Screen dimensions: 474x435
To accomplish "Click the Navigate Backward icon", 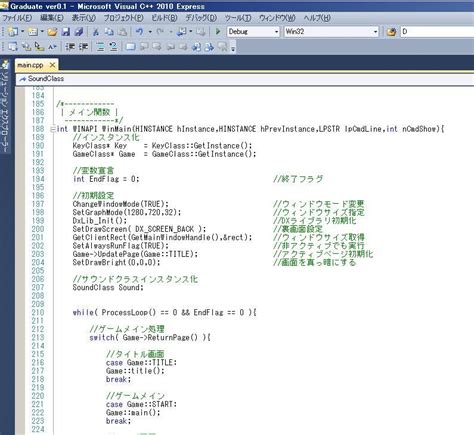I will click(x=182, y=32).
